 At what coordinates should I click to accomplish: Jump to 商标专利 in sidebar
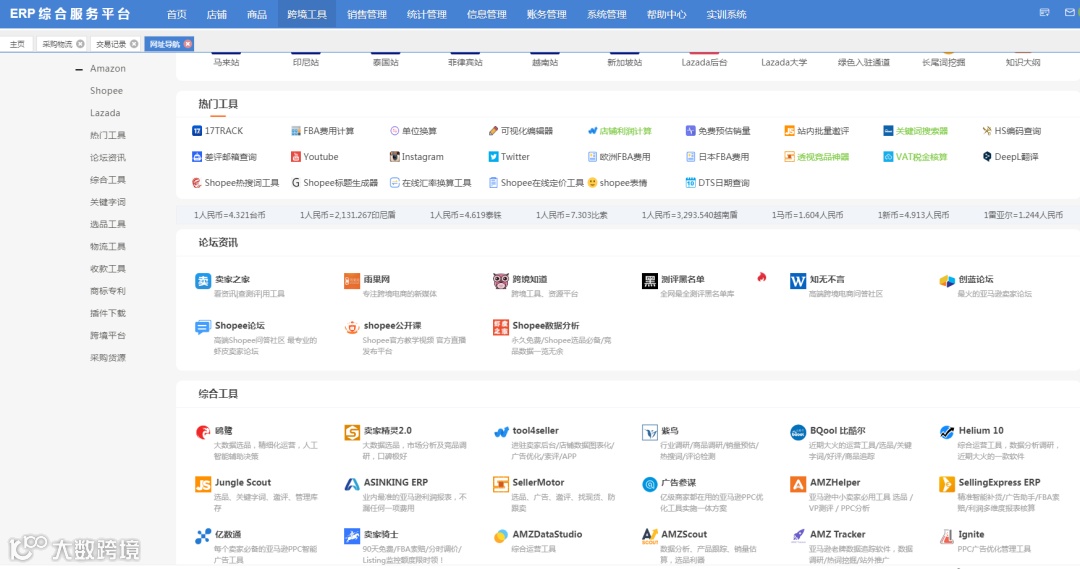tap(108, 291)
